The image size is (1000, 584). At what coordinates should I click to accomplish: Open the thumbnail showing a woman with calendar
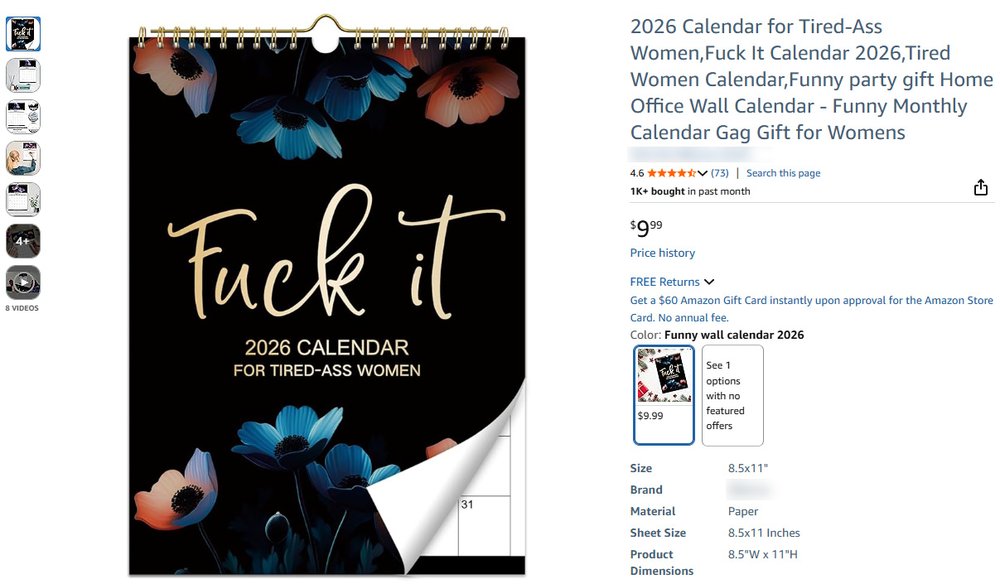point(23,158)
